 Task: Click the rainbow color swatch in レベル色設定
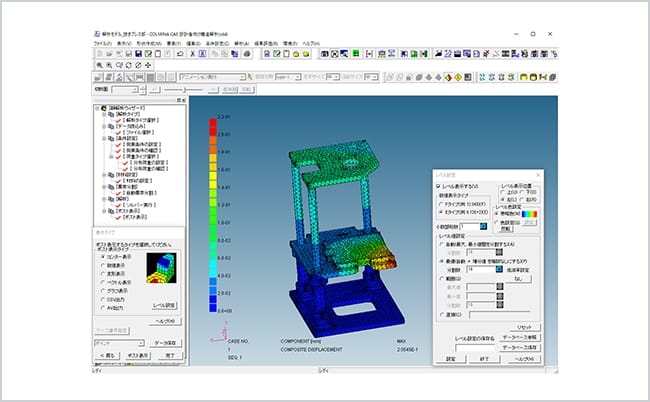[529, 214]
